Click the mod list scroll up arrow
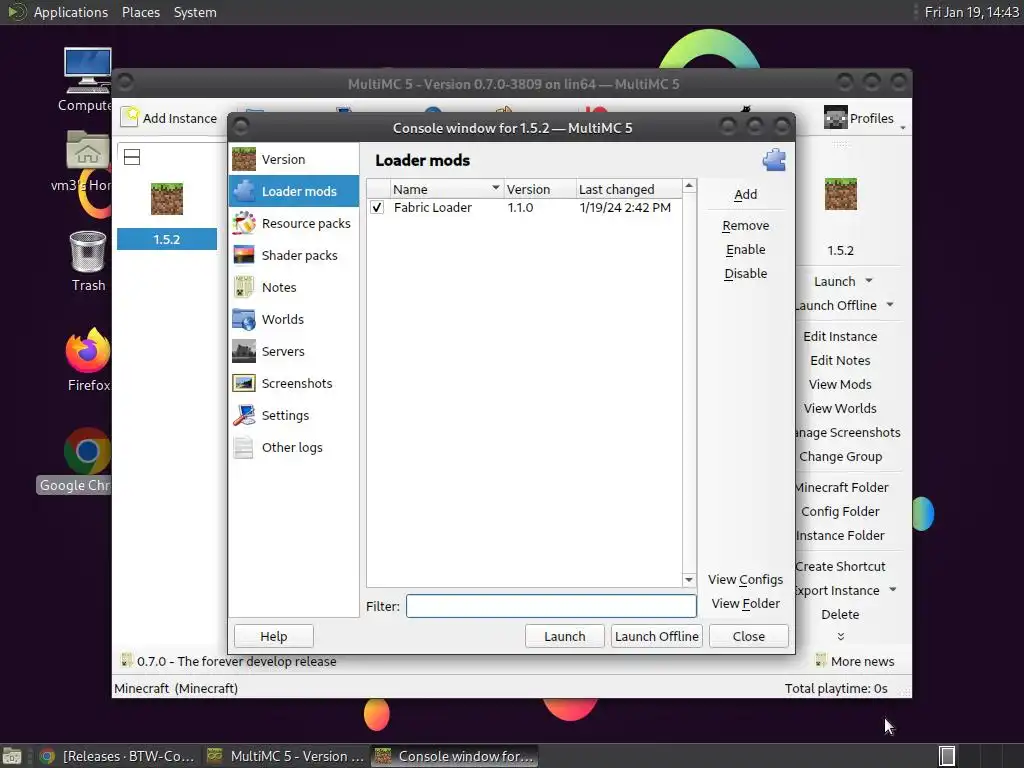 pos(689,187)
